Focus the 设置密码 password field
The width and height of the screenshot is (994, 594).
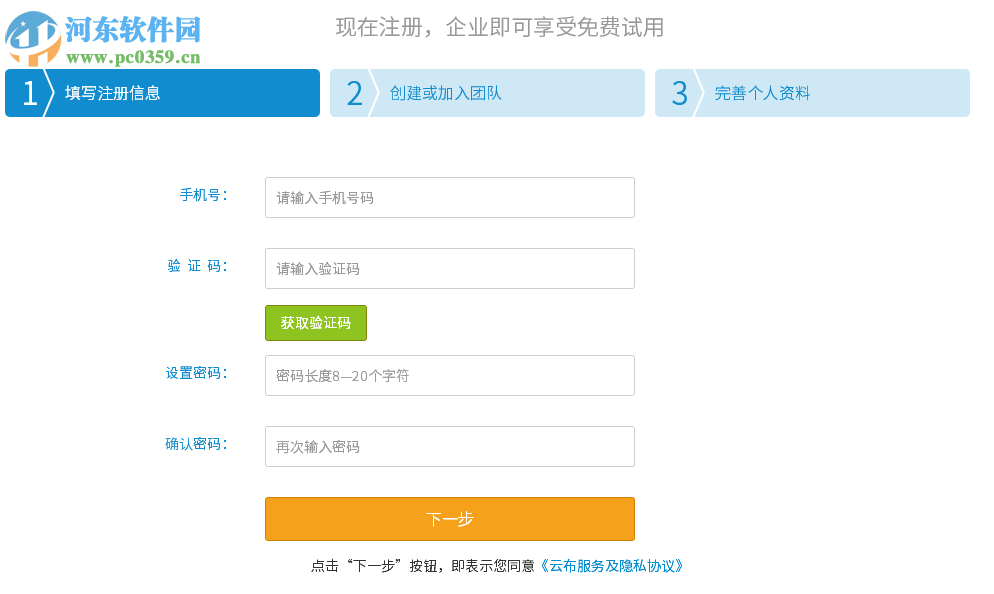pos(449,376)
